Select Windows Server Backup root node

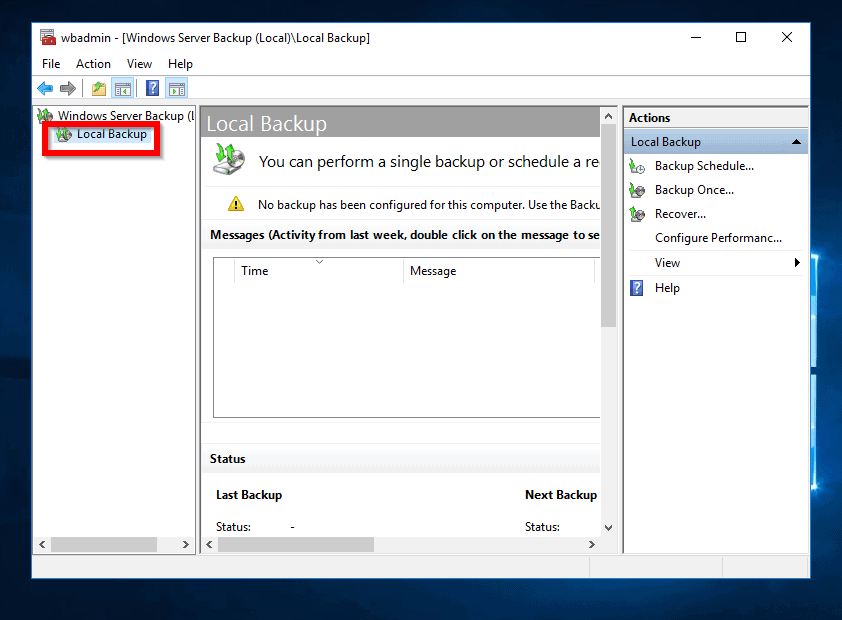tap(120, 116)
